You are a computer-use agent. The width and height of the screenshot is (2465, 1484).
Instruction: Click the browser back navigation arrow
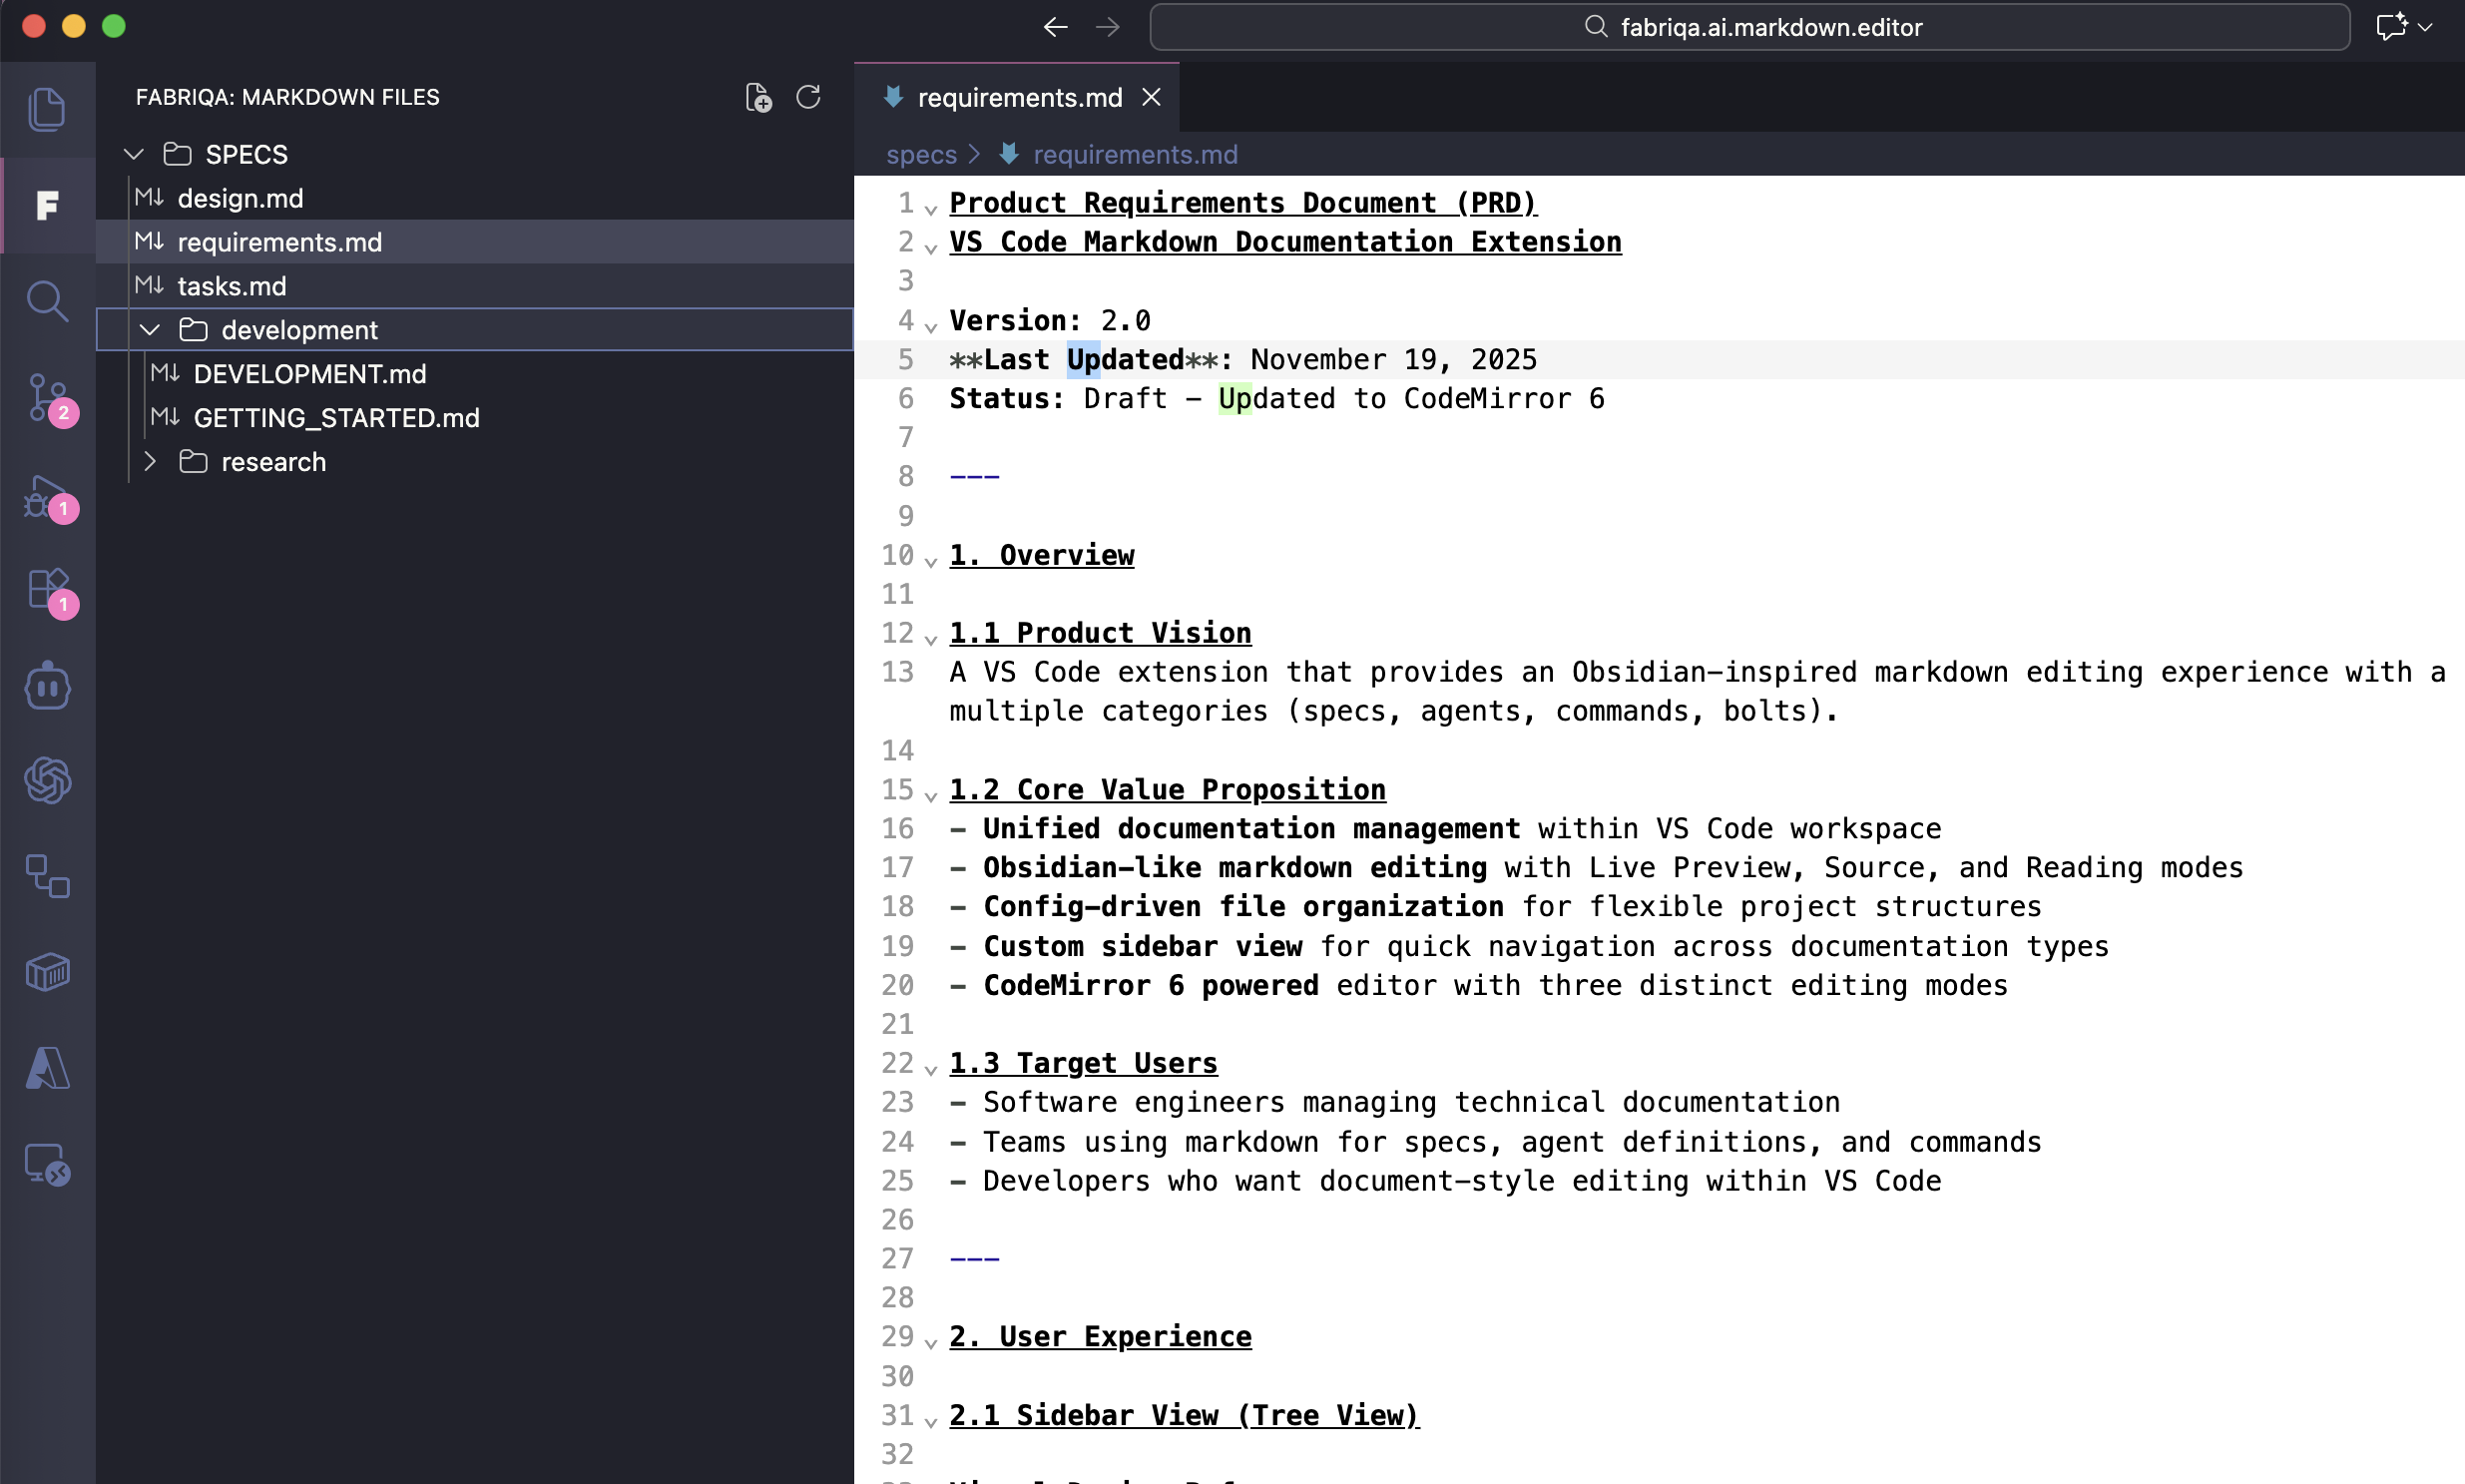[x=1054, y=26]
